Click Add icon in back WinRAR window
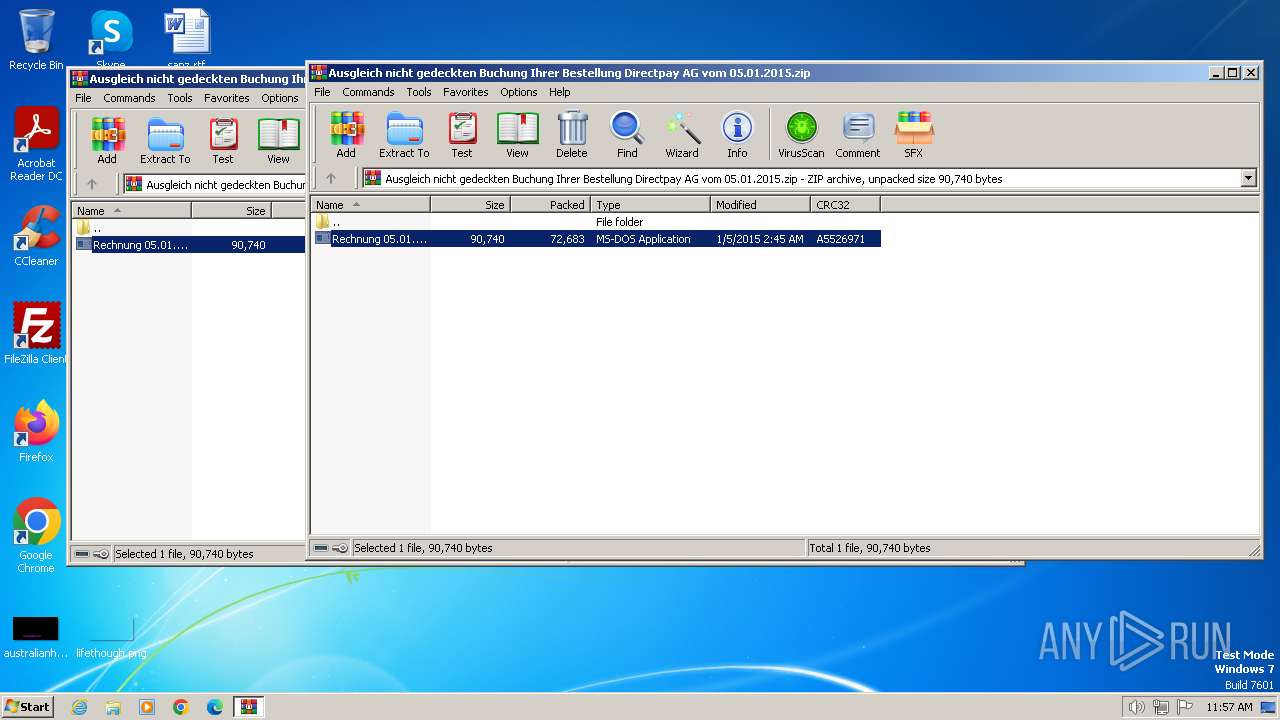 coord(107,140)
